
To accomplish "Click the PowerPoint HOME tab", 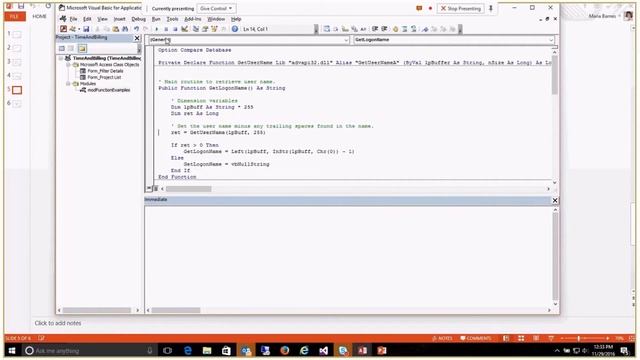I will [40, 16].
